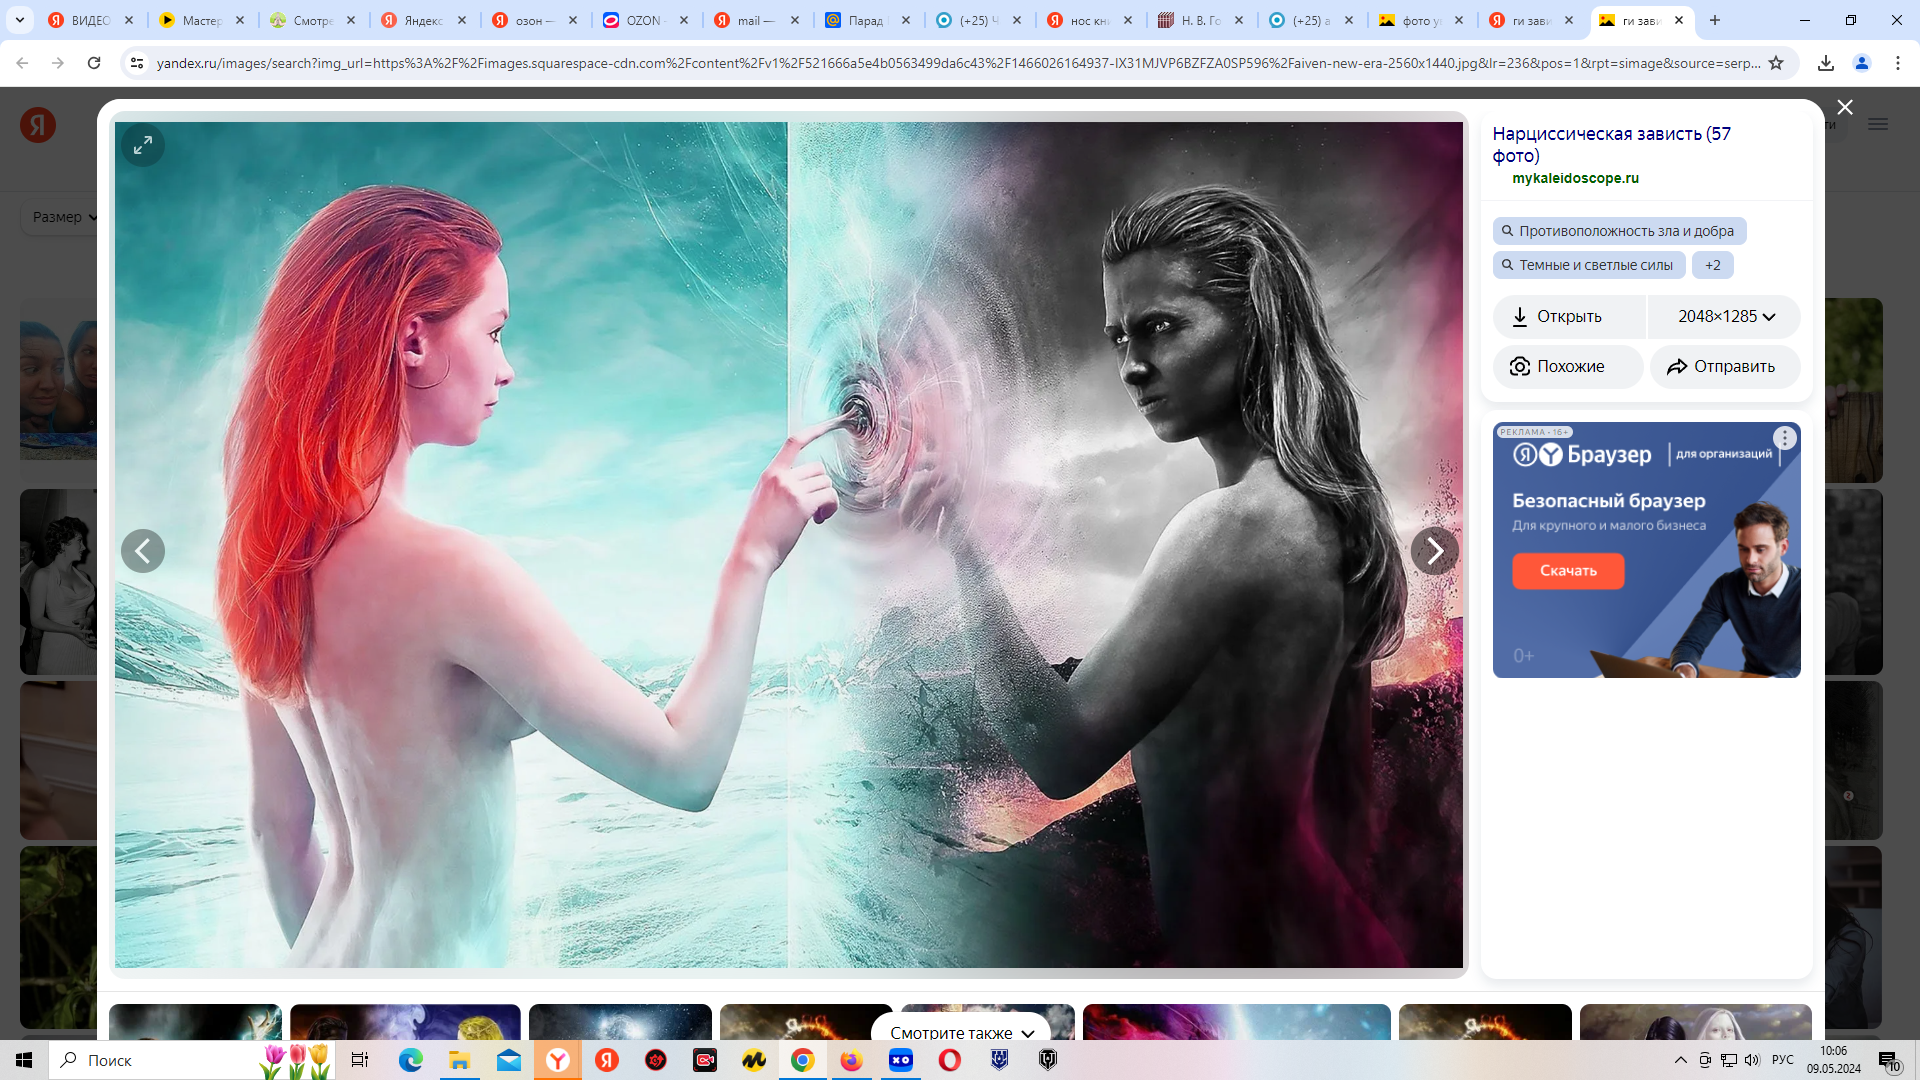Go to the next image
The image size is (1920, 1080).
(x=1434, y=551)
